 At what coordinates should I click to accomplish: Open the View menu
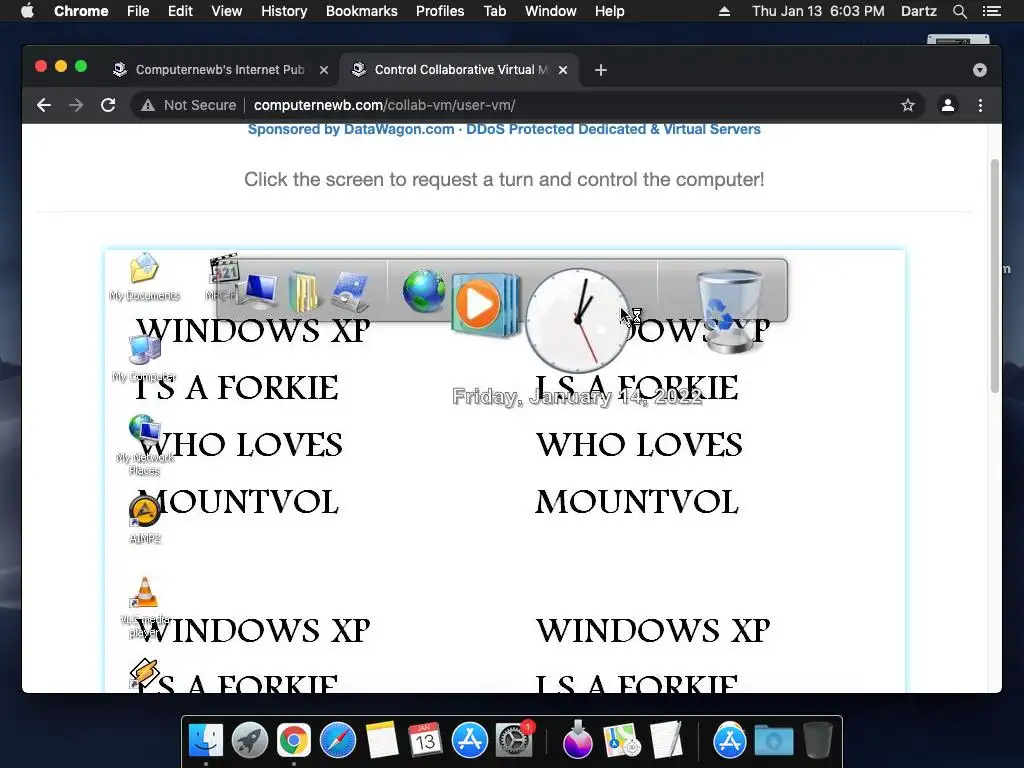(x=227, y=11)
